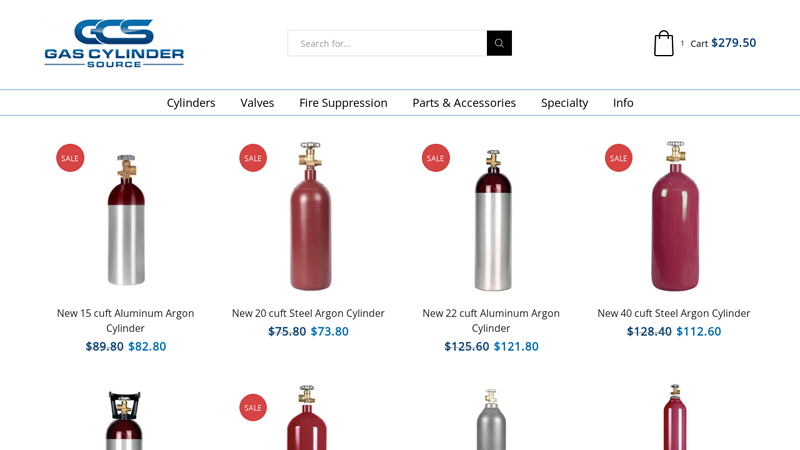Click the search magnifier button
The height and width of the screenshot is (450, 800).
click(x=499, y=43)
